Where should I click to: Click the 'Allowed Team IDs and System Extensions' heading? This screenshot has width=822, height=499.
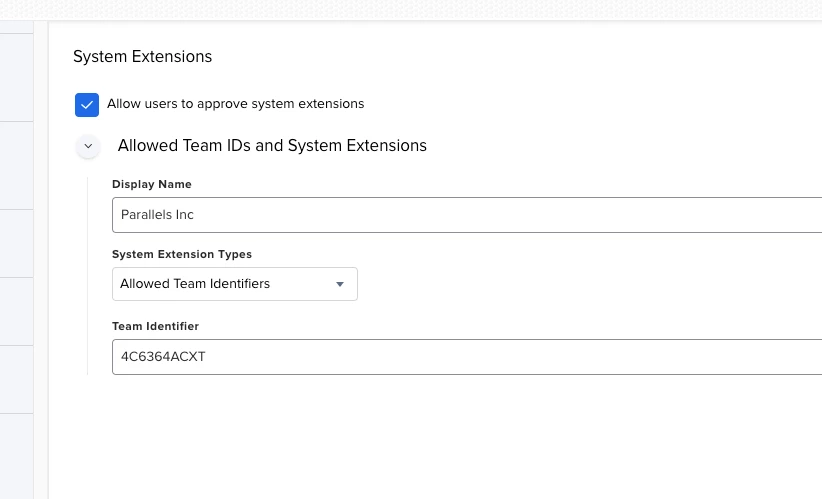tap(272, 146)
